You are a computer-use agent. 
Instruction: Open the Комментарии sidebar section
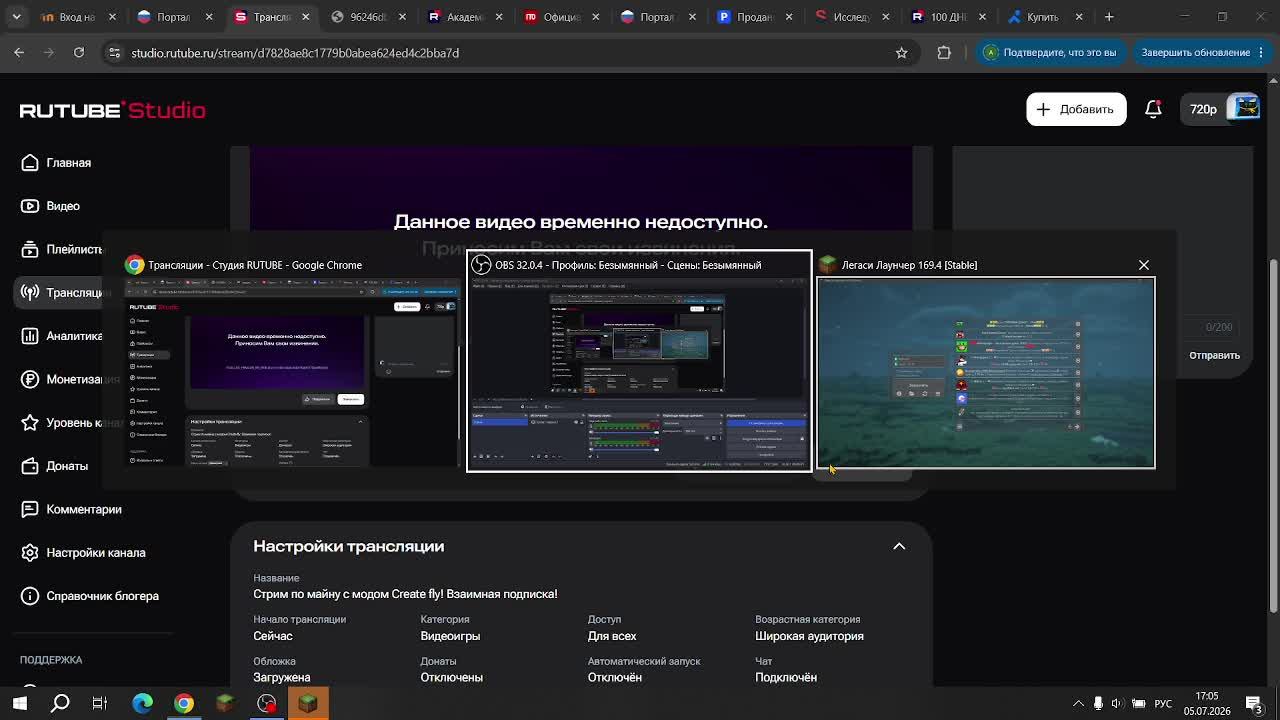[71, 509]
